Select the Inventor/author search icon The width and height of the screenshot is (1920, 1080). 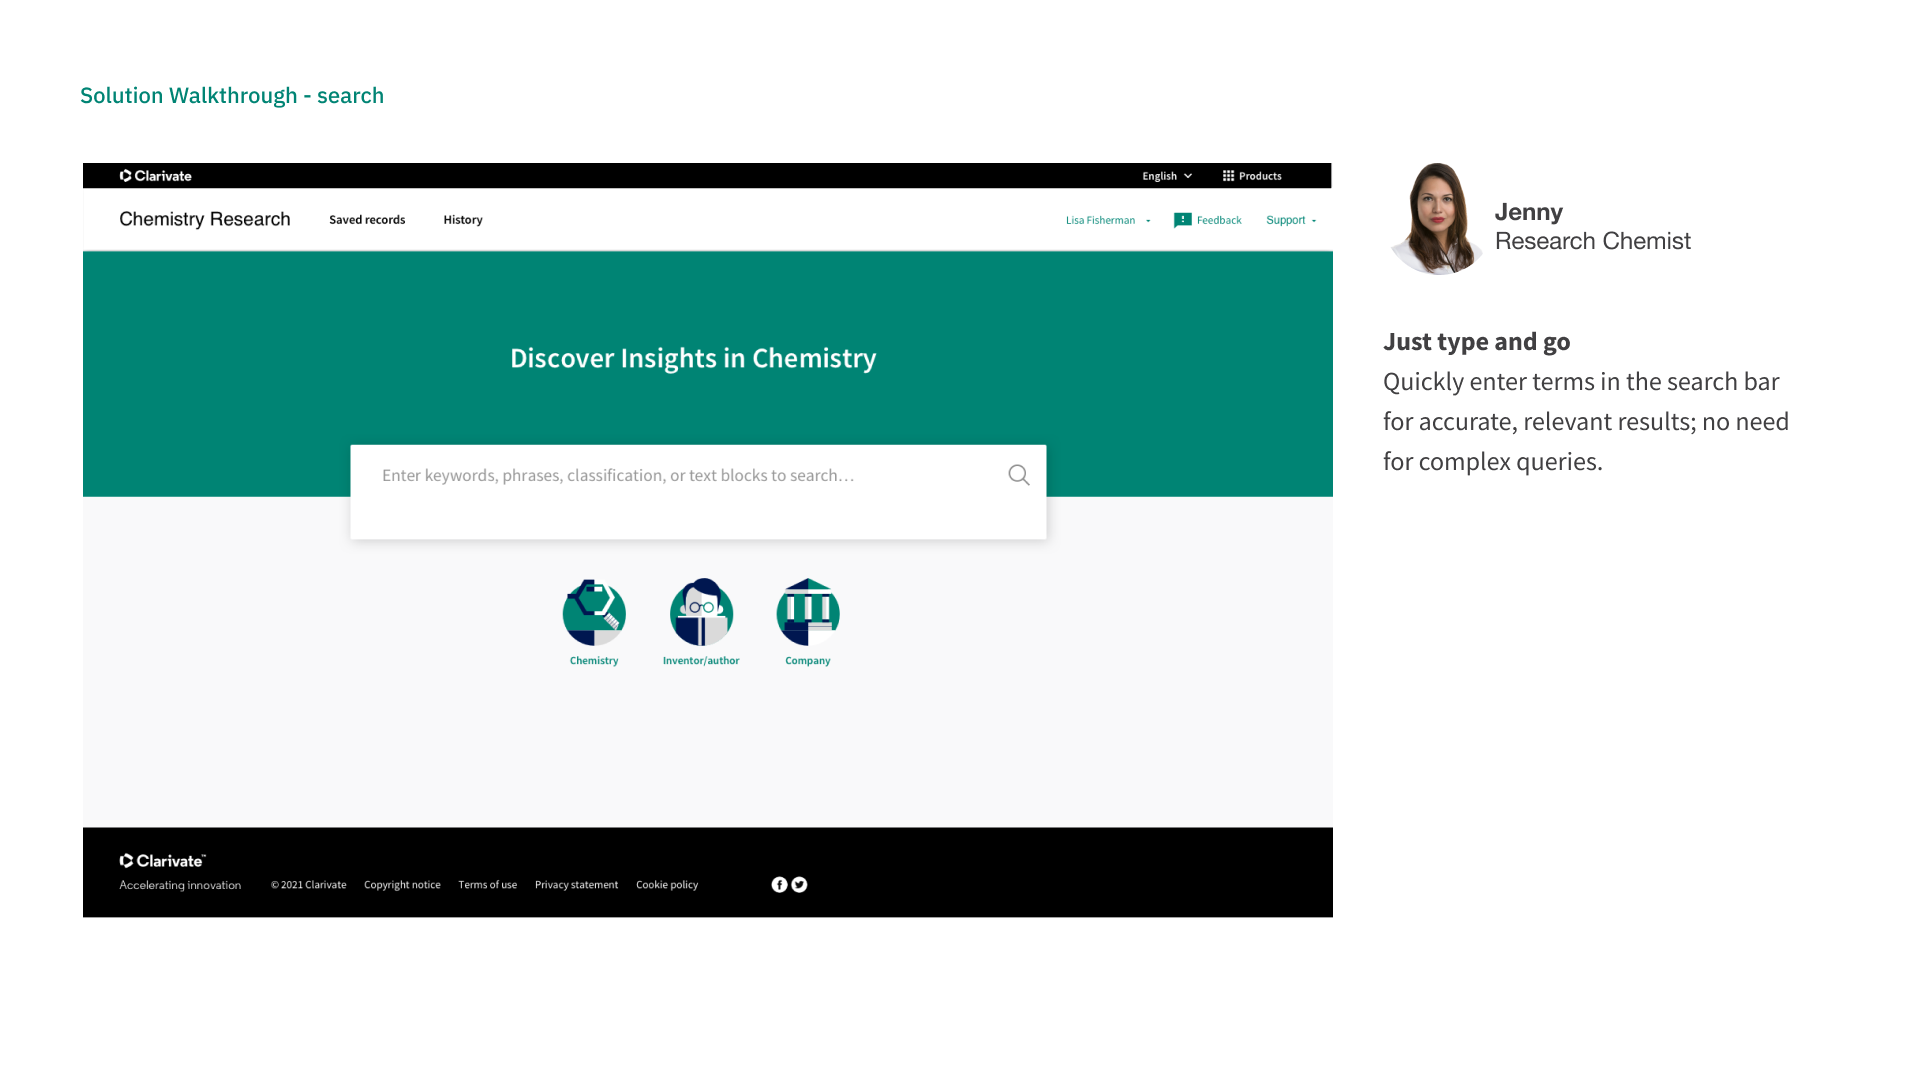tap(701, 613)
